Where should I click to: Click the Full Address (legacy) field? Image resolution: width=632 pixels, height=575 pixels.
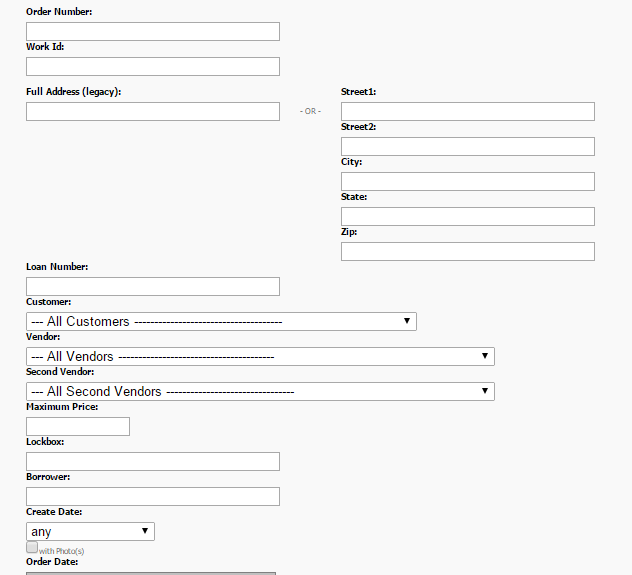(x=153, y=111)
